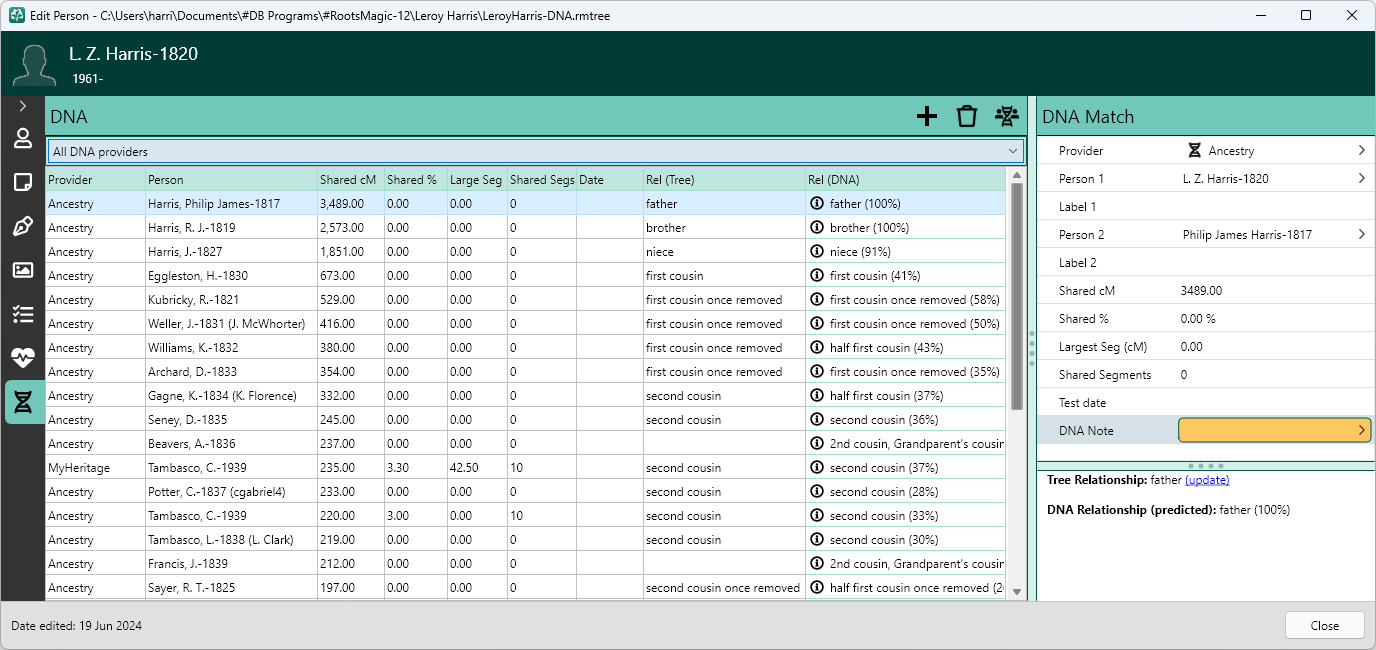The height and width of the screenshot is (650, 1376).
Task: Show info for brother (100%) DNA relationship
Action: tap(817, 228)
